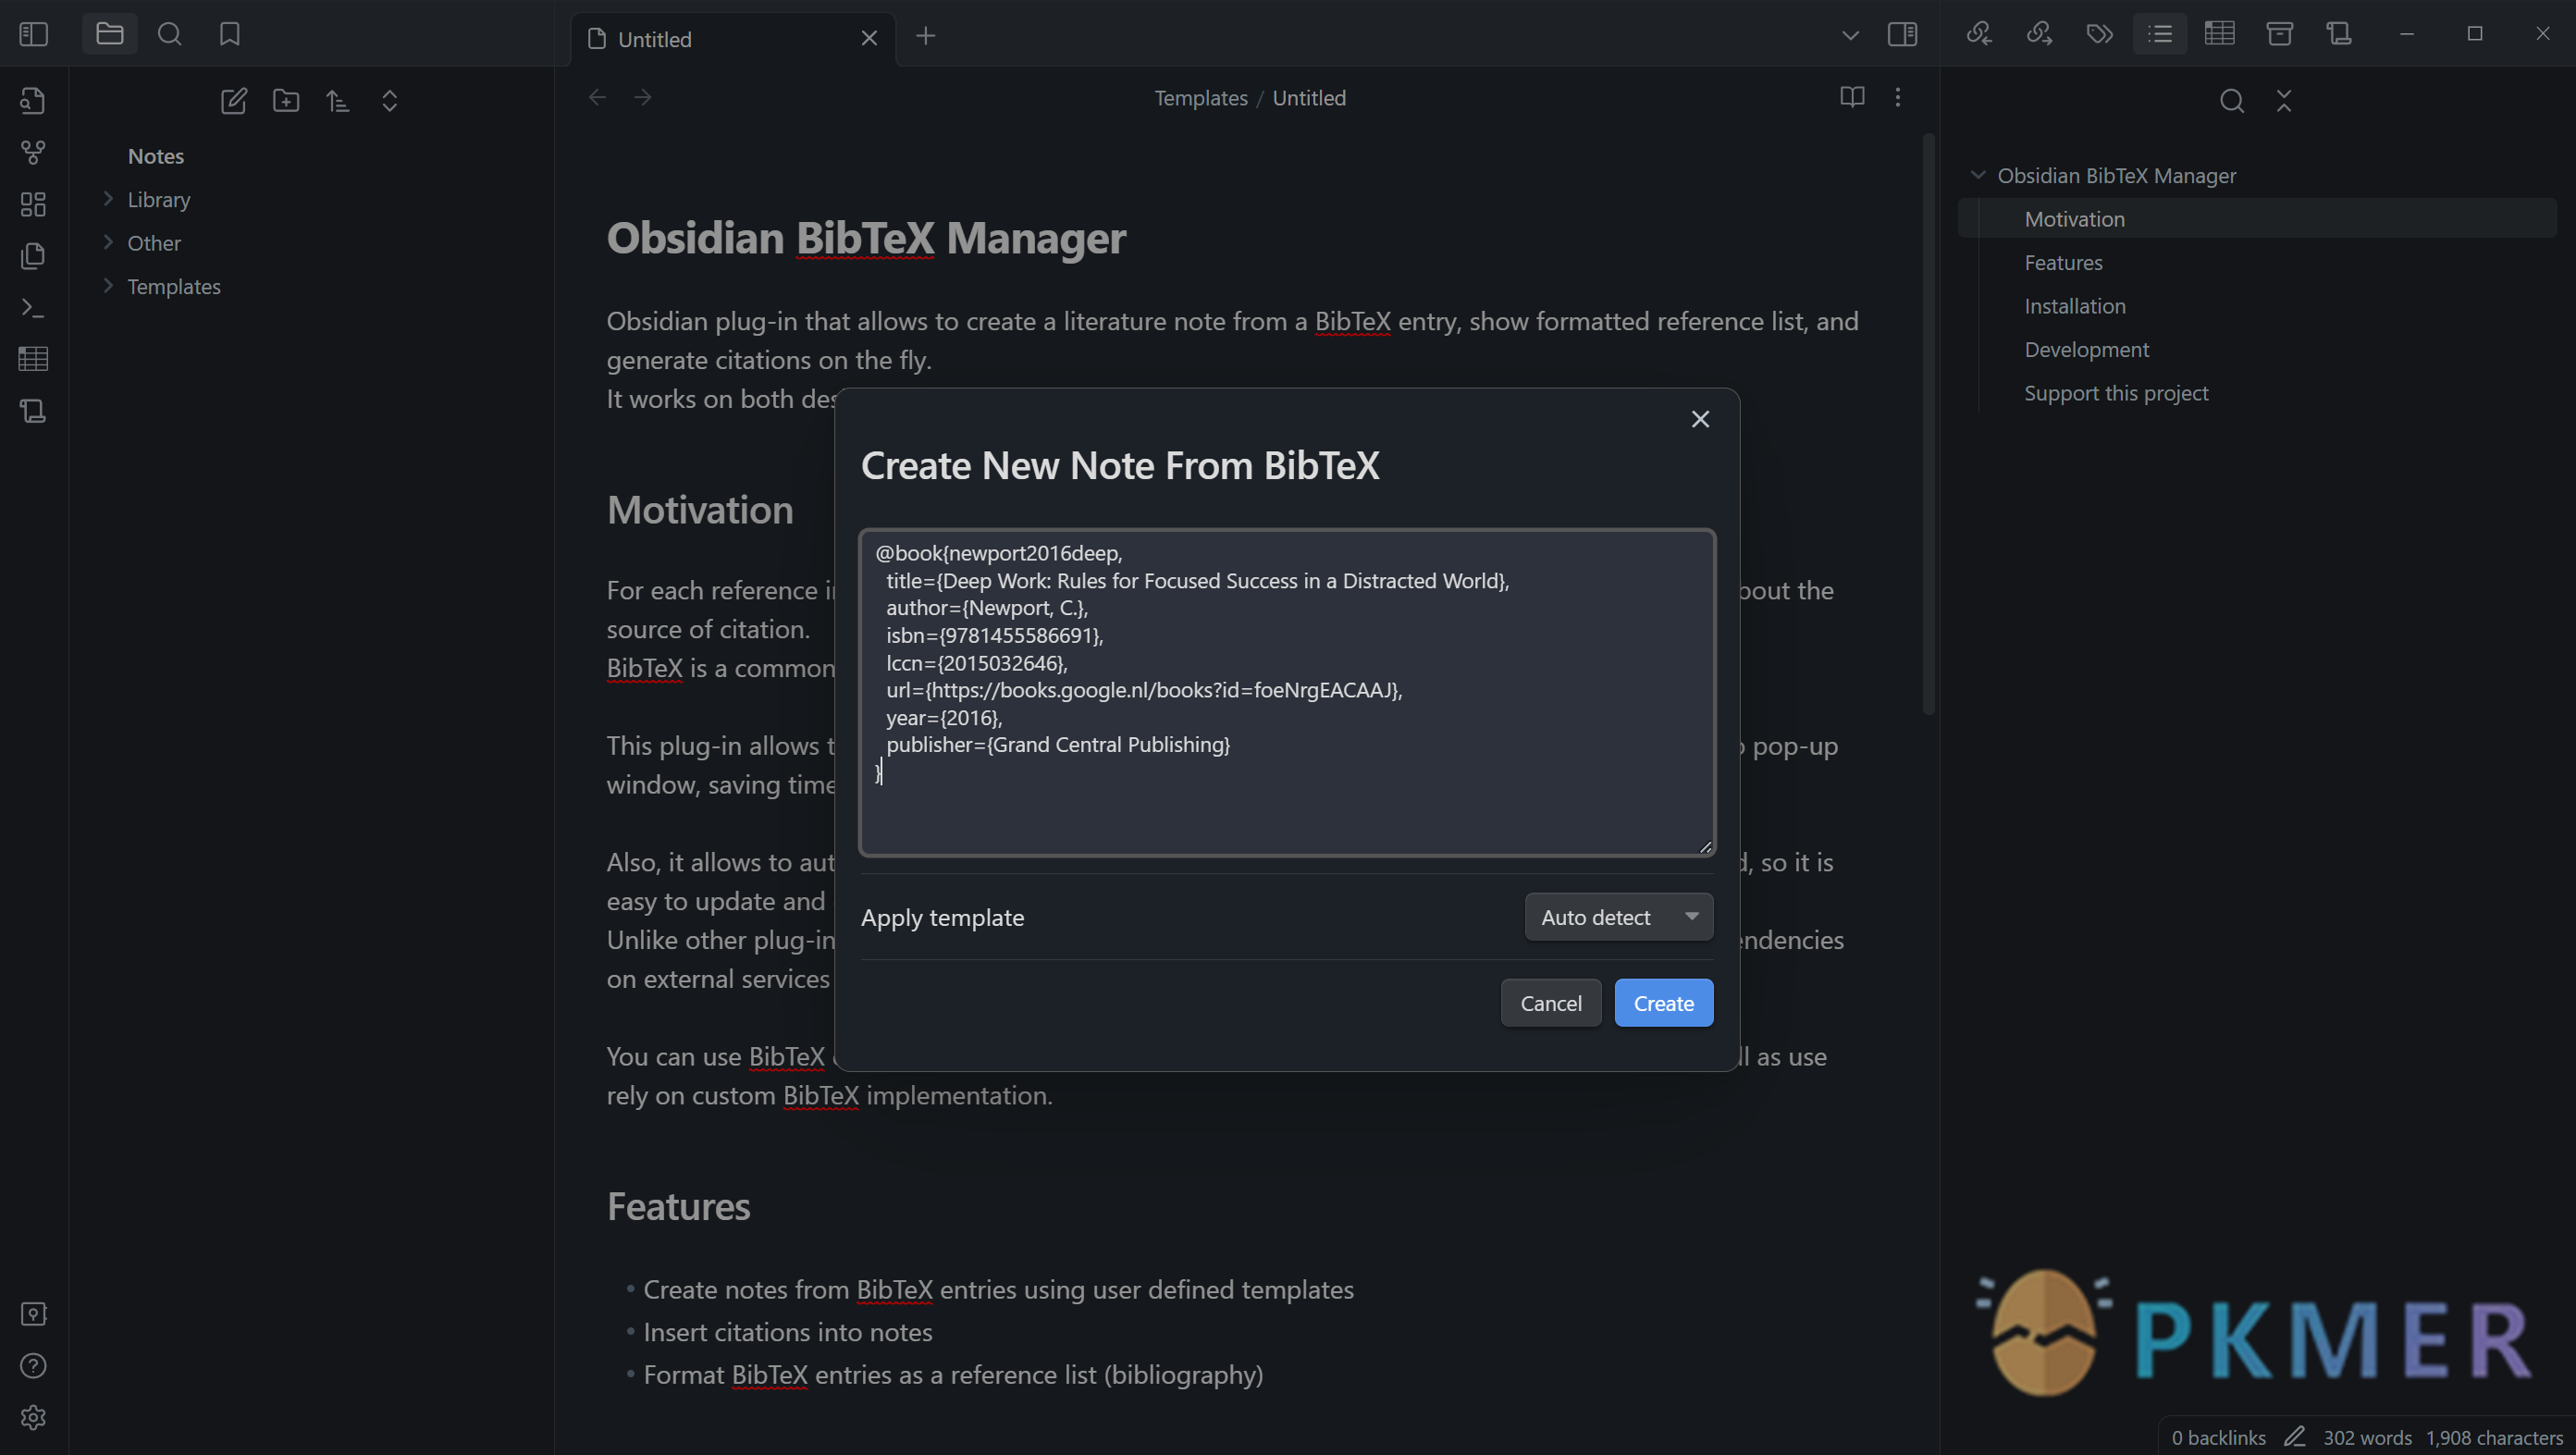Screen dimensions: 2576x1455
Task: Open the scroll panel tab in right sidebar
Action: pos(2339,35)
